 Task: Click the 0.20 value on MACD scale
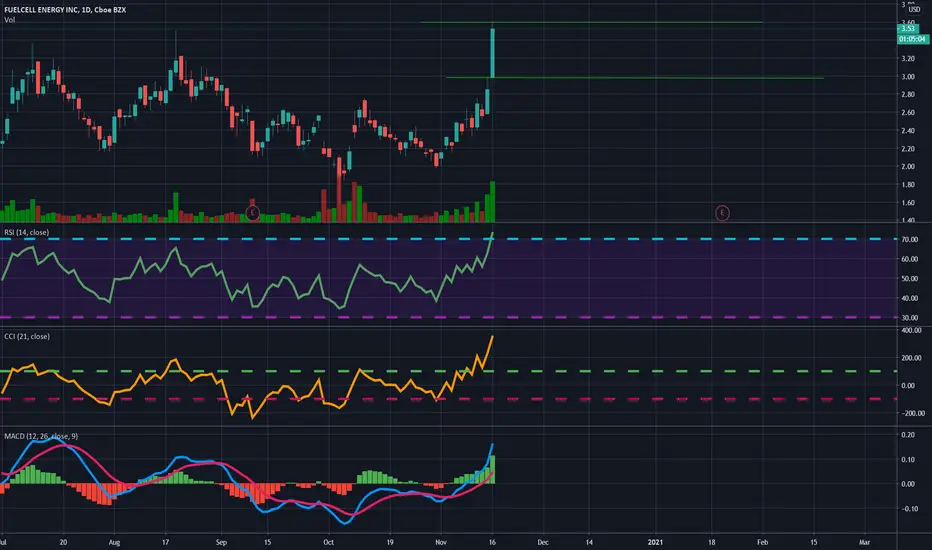[908, 435]
